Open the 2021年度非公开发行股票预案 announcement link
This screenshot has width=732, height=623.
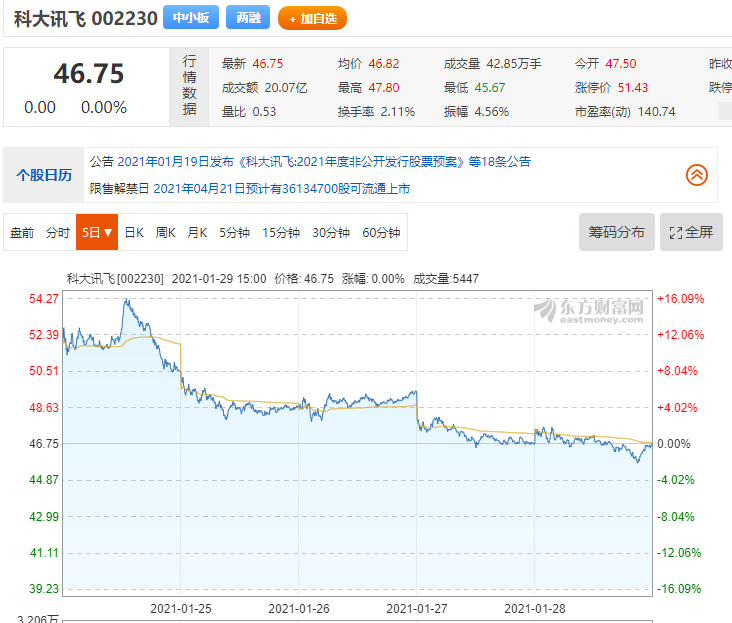point(324,161)
